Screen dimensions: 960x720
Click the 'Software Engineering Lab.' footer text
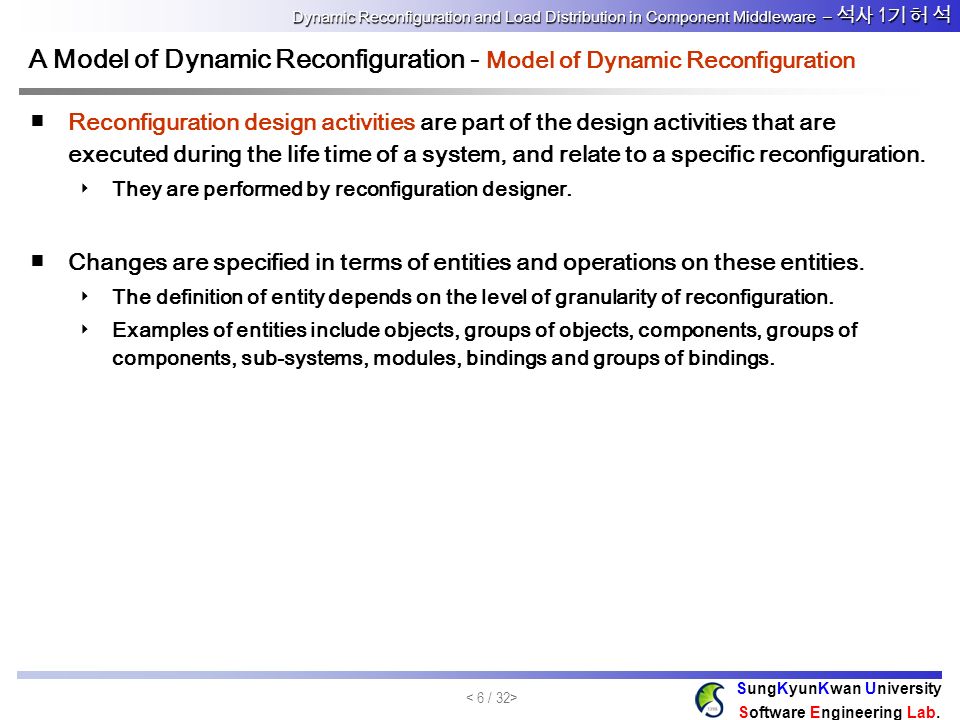[839, 712]
